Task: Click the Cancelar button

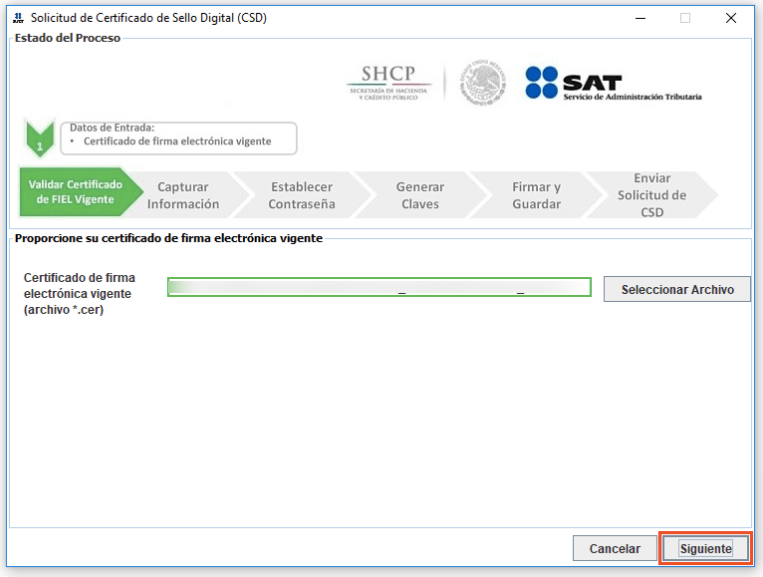Action: pos(615,548)
